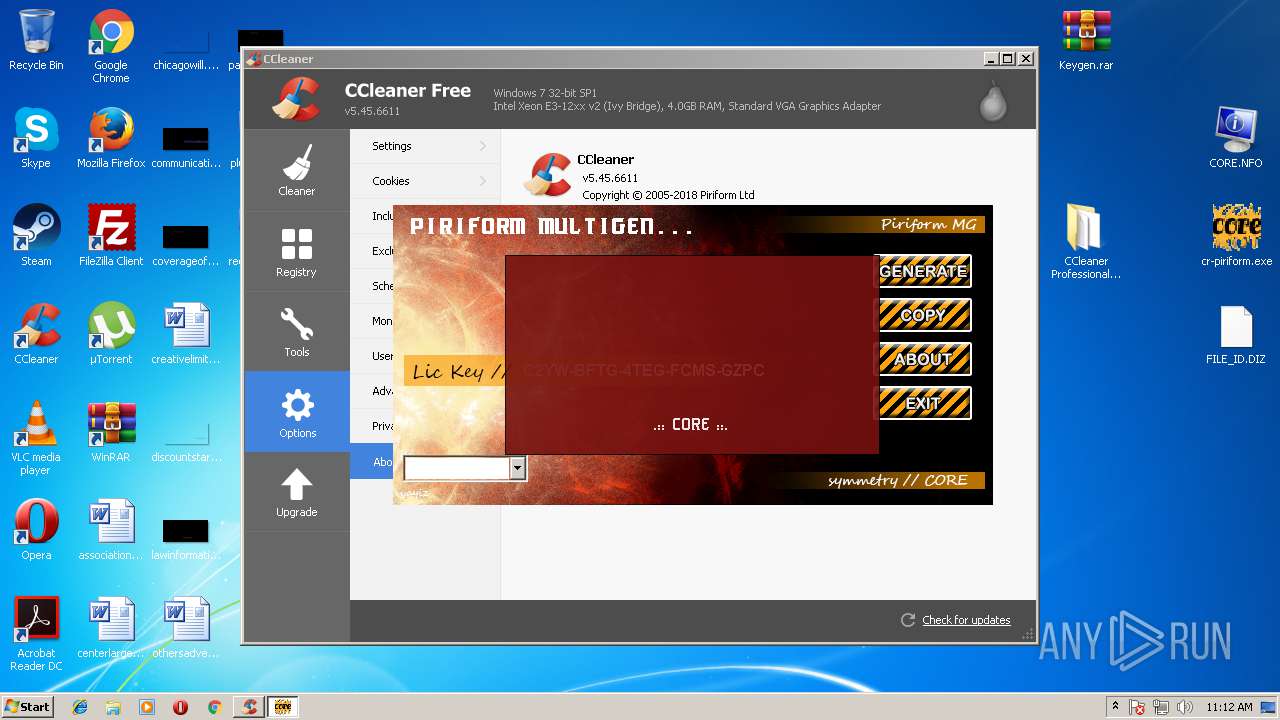Open the Cleaner section in CCleaner sidebar
The width and height of the screenshot is (1280, 720).
coord(297,170)
